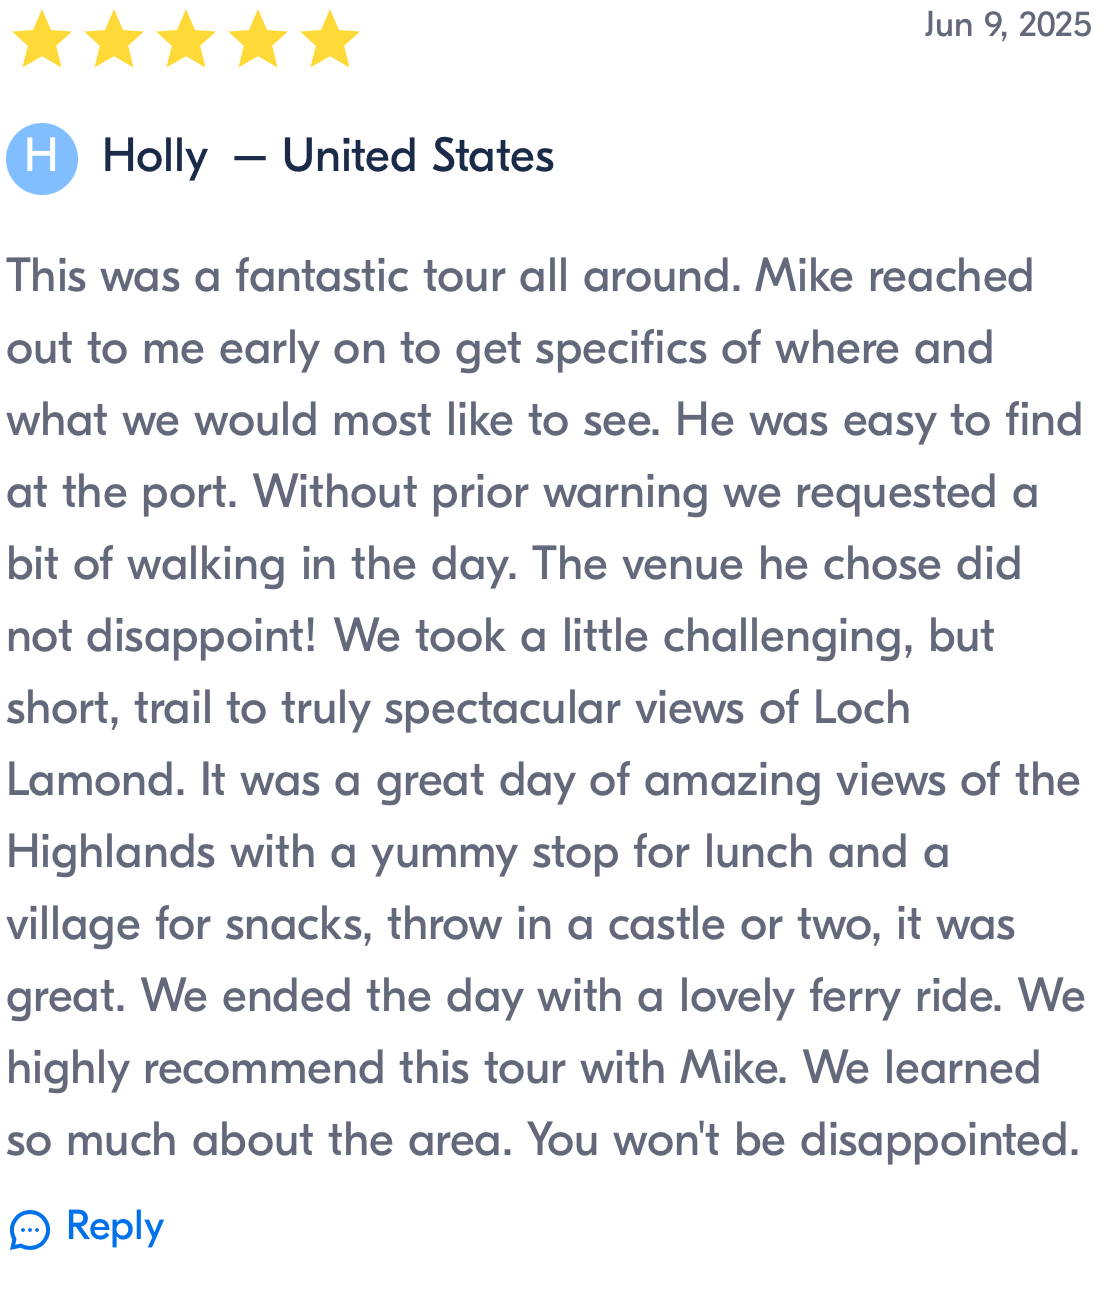The image size is (1102, 1299).
Task: Click the United States country label
Action: point(418,156)
